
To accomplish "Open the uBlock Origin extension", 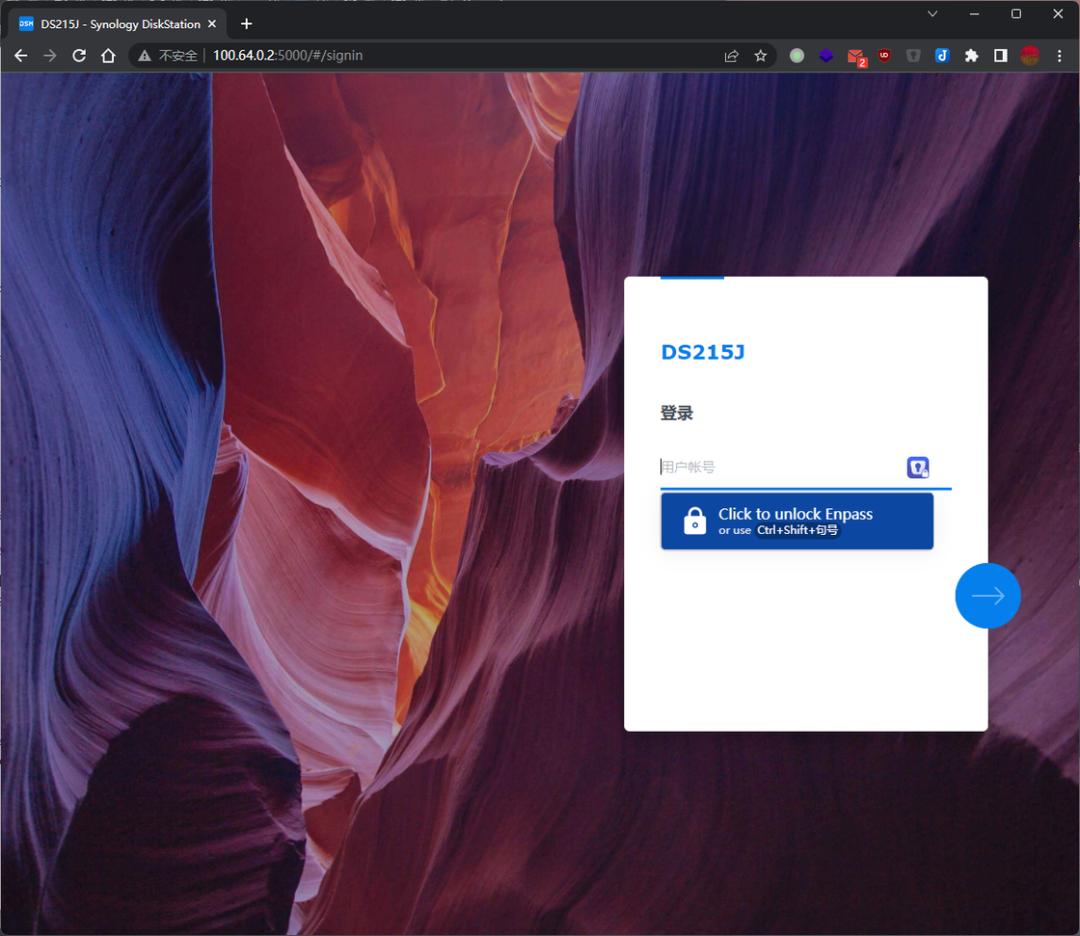I will pyautogui.click(x=884, y=55).
